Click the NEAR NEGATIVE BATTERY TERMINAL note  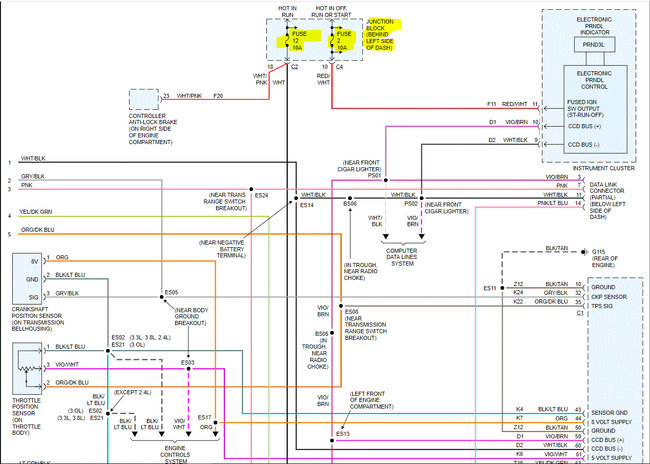pos(223,249)
